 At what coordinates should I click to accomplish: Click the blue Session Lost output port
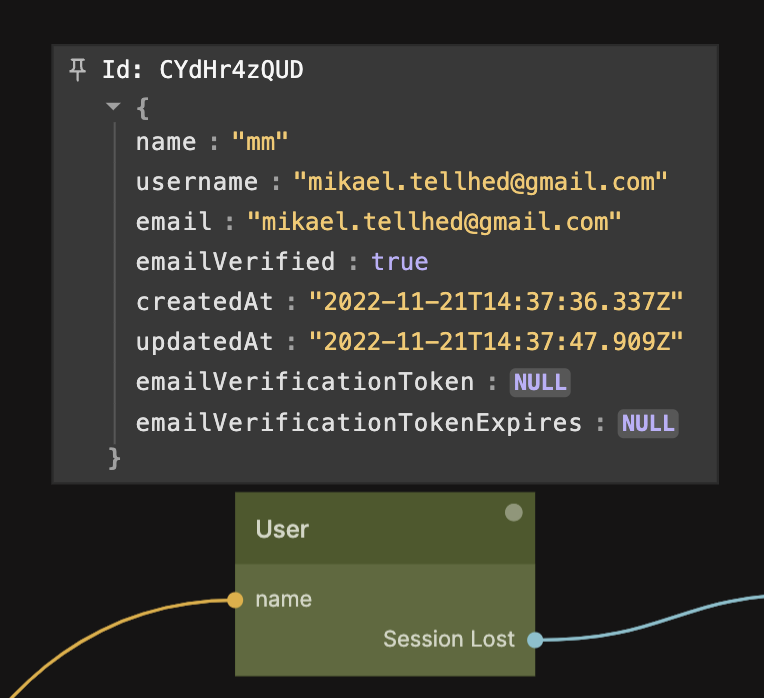pos(535,639)
